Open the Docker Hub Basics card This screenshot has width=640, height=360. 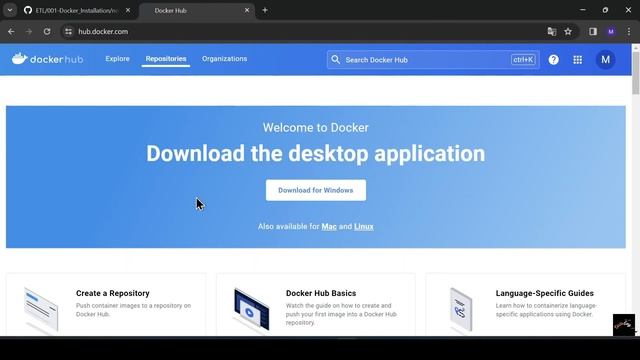316,305
